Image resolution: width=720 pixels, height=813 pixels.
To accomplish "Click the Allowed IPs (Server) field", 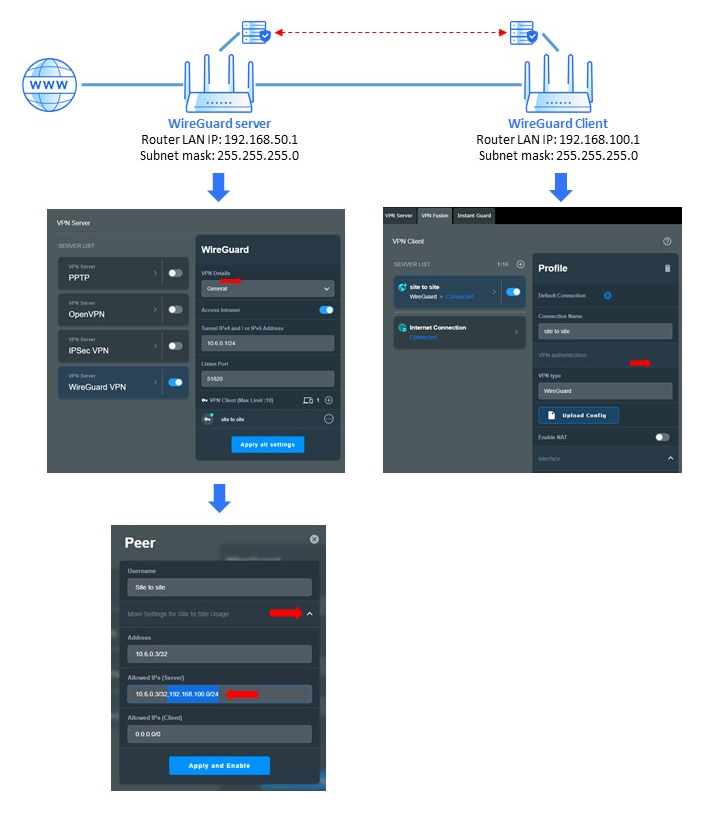I will pyautogui.click(x=219, y=694).
